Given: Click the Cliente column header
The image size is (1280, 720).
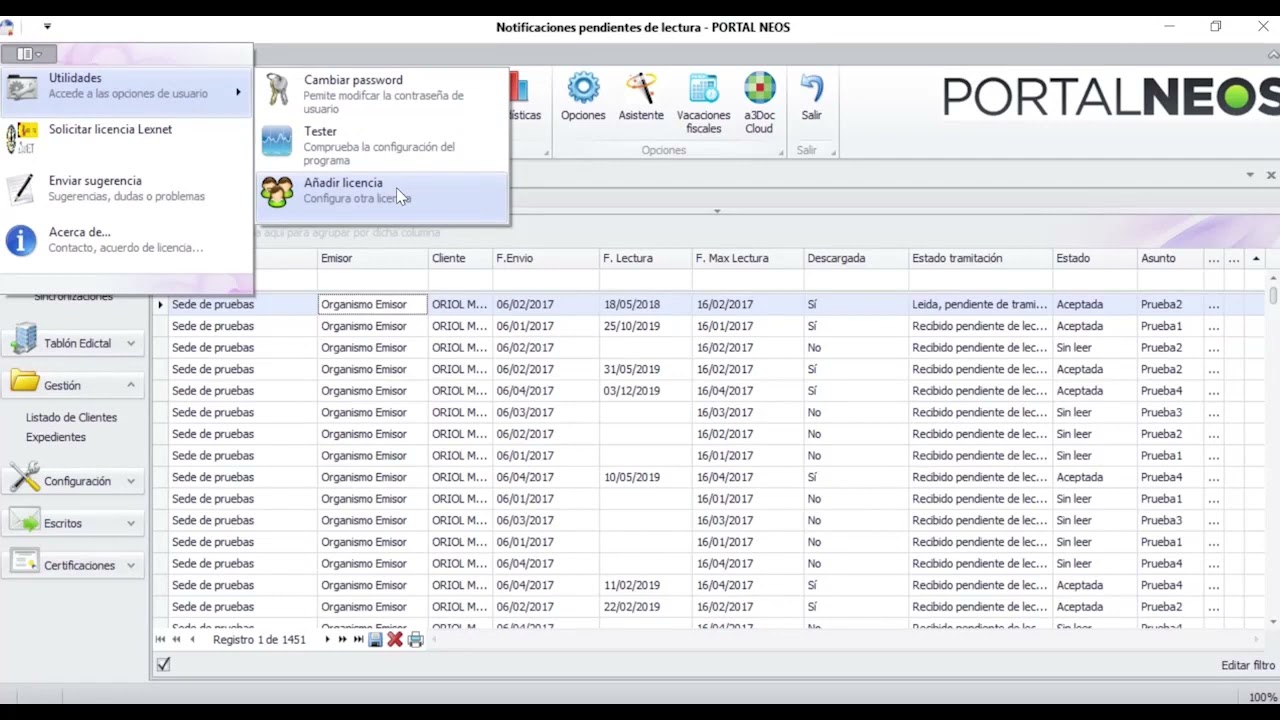Looking at the screenshot, I should [x=460, y=258].
